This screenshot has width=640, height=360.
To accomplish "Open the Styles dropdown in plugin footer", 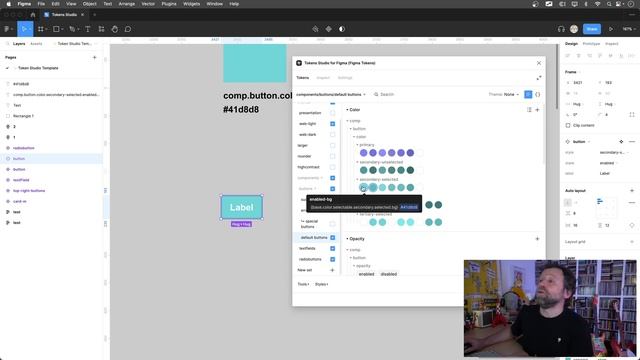I will click(322, 284).
